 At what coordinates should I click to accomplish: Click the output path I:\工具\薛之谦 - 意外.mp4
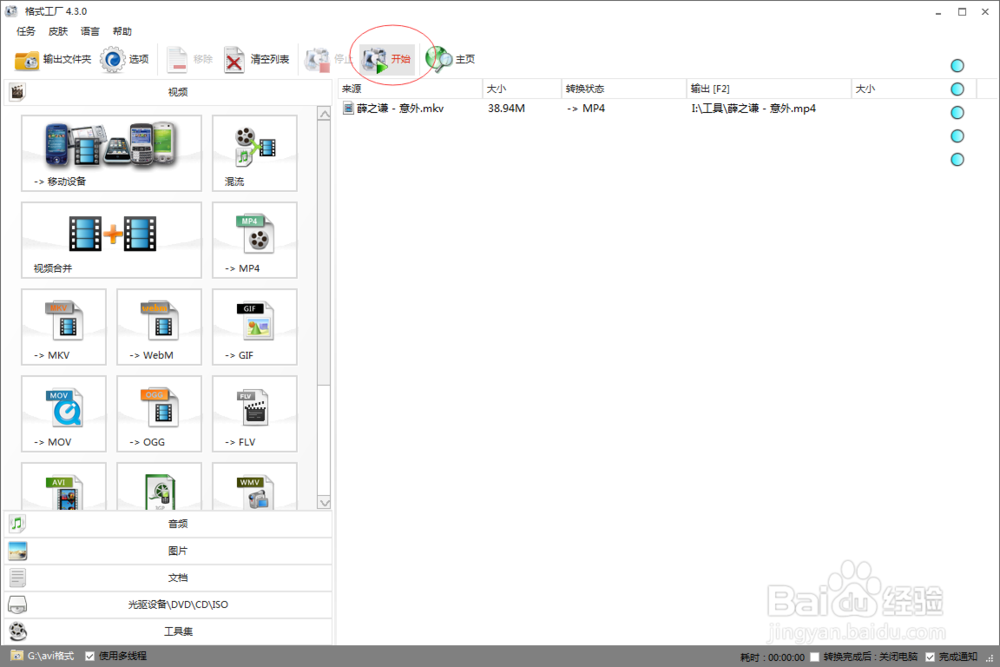pyautogui.click(x=753, y=108)
